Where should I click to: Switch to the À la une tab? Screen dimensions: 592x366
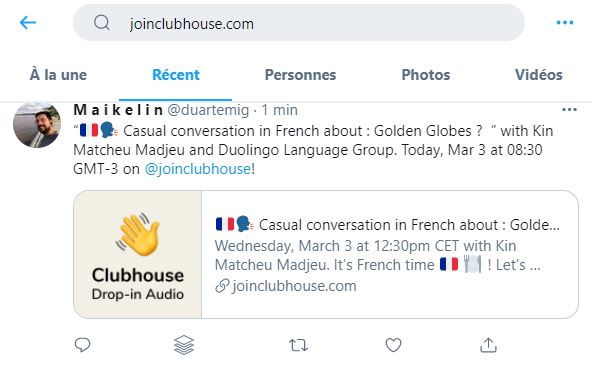tap(58, 75)
